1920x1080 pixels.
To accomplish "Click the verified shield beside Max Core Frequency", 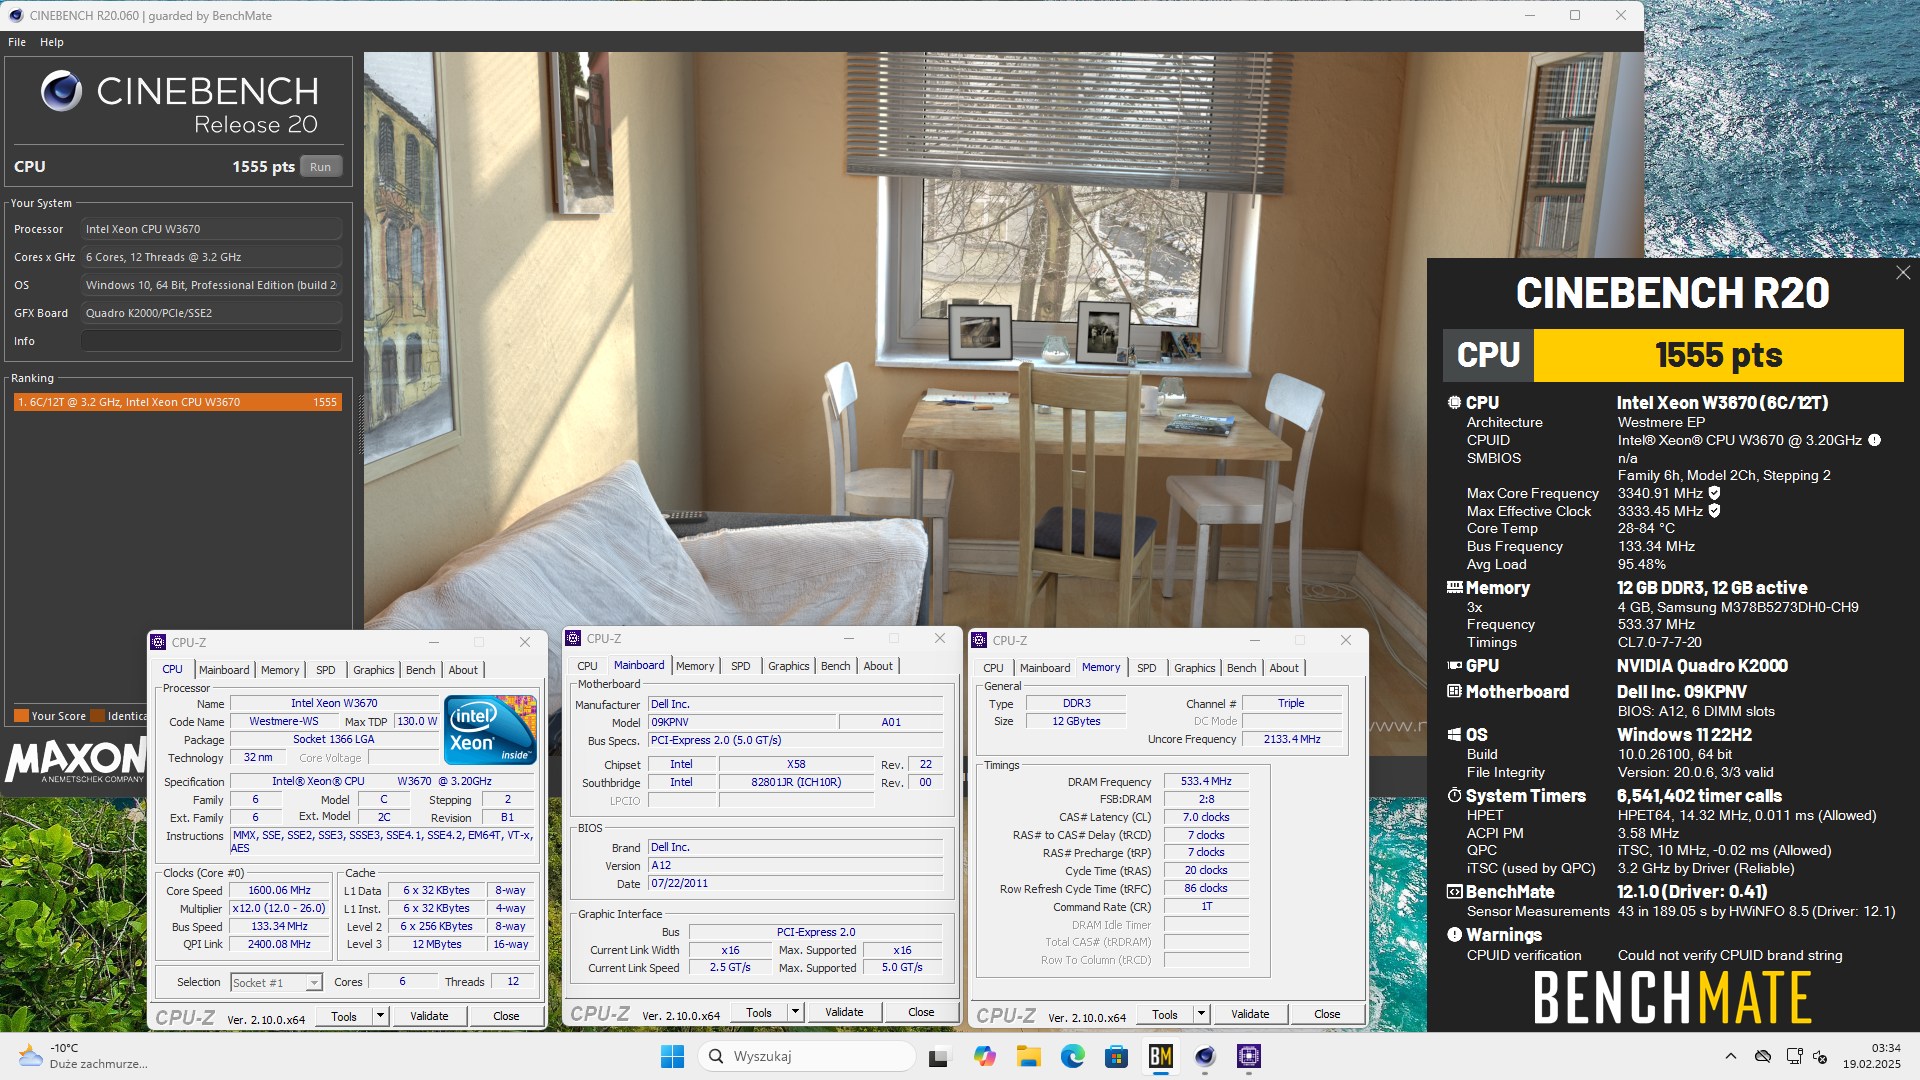I will pos(1714,493).
